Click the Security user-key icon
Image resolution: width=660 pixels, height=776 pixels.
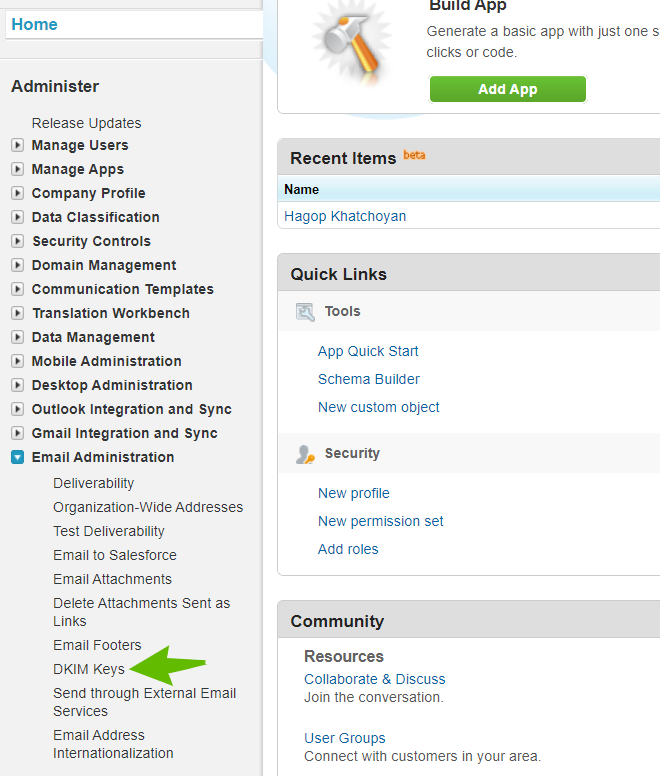[305, 454]
